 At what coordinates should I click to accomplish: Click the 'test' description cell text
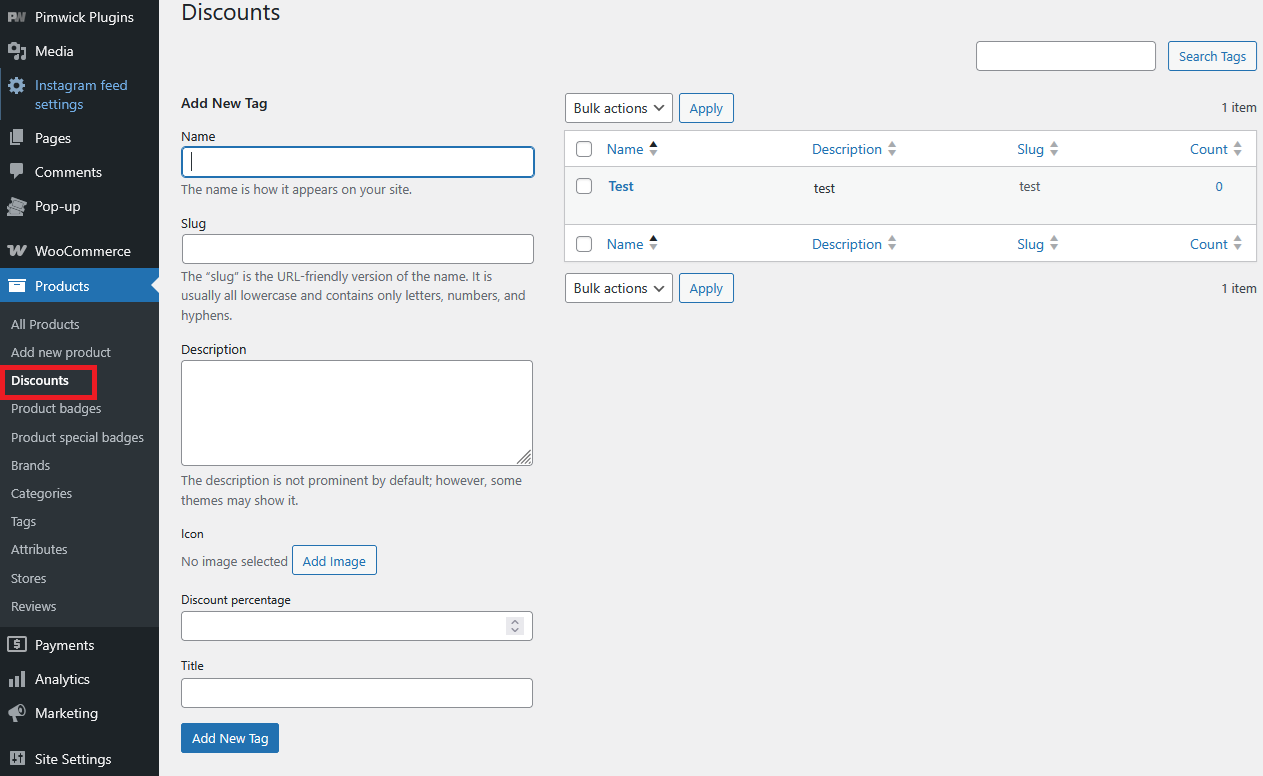pyautogui.click(x=824, y=188)
